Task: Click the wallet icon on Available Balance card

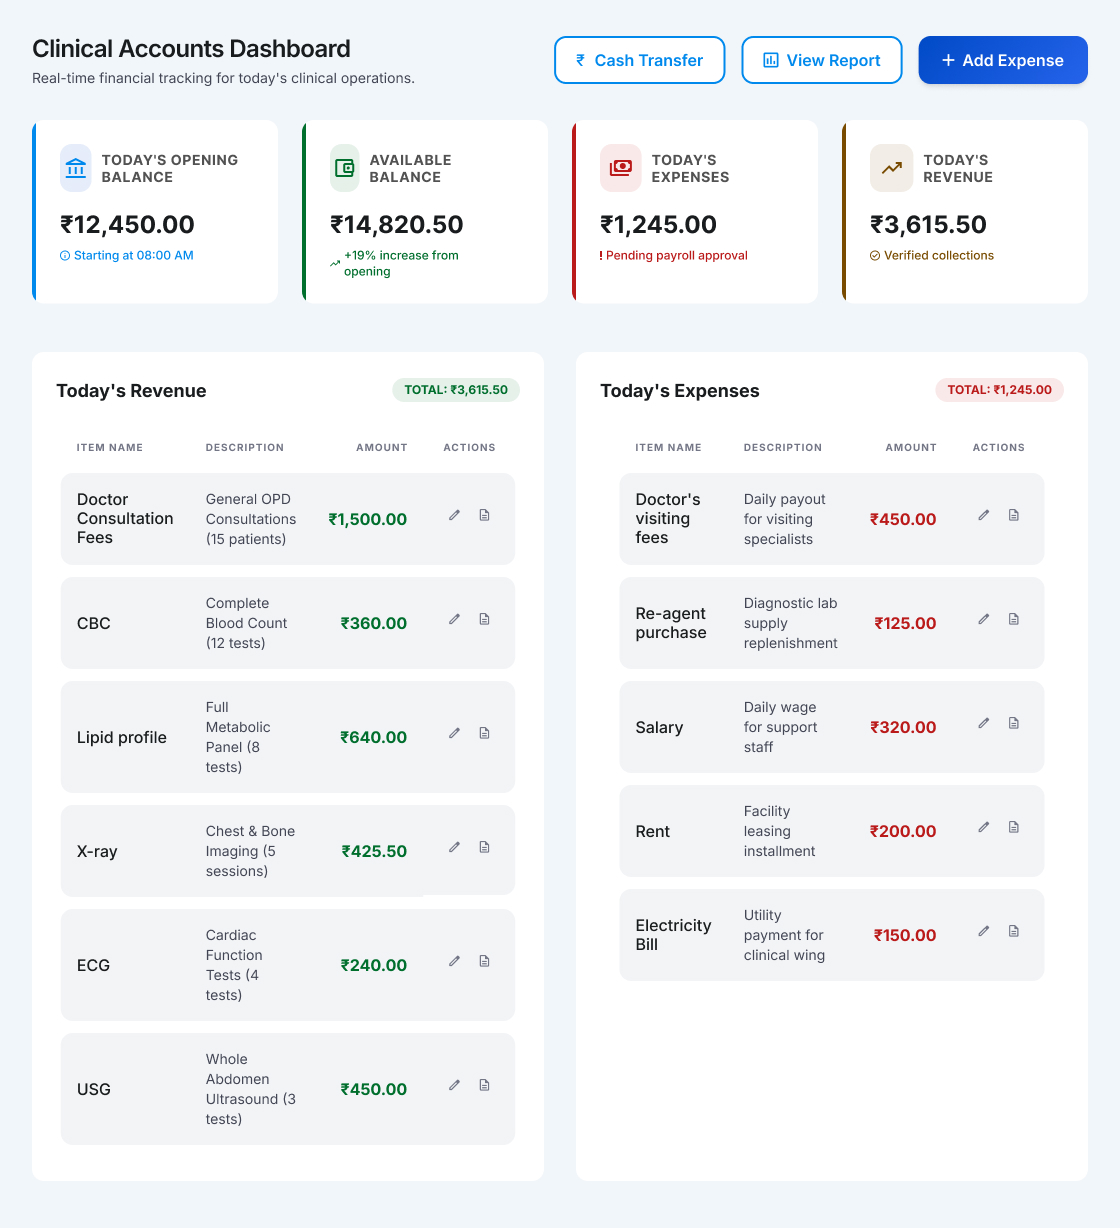Action: pos(345,168)
